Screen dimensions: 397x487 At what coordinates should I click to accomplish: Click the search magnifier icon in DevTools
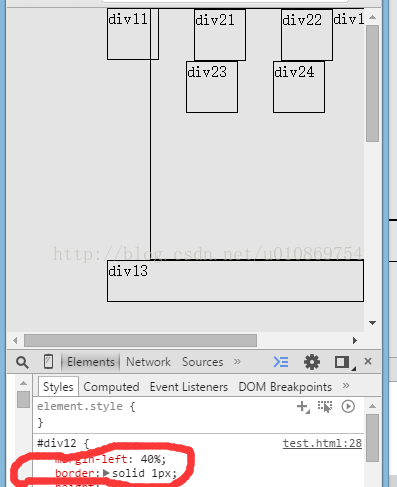pyautogui.click(x=22, y=362)
